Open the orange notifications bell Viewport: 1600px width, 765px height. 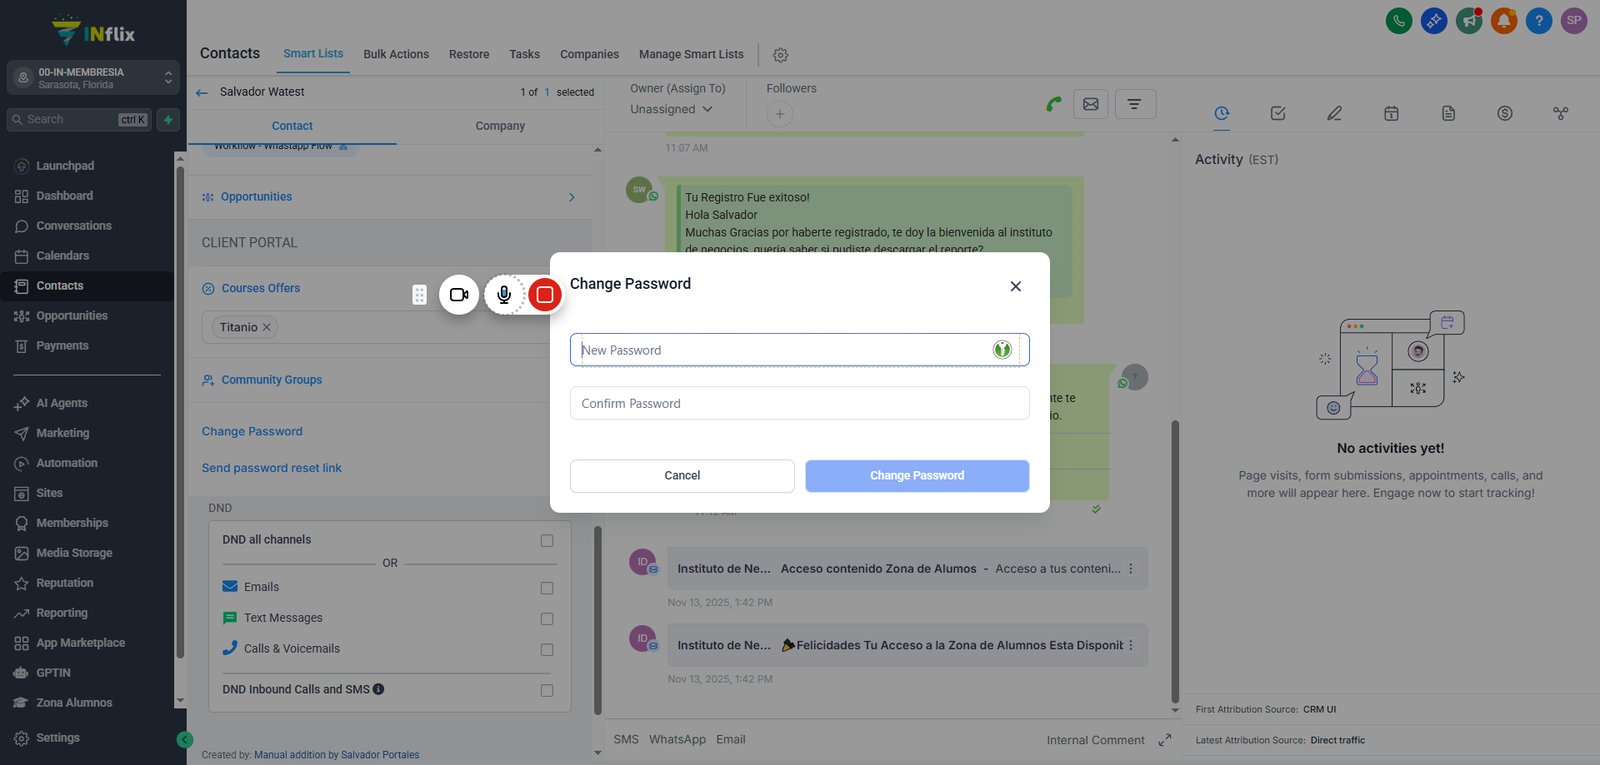pyautogui.click(x=1504, y=20)
